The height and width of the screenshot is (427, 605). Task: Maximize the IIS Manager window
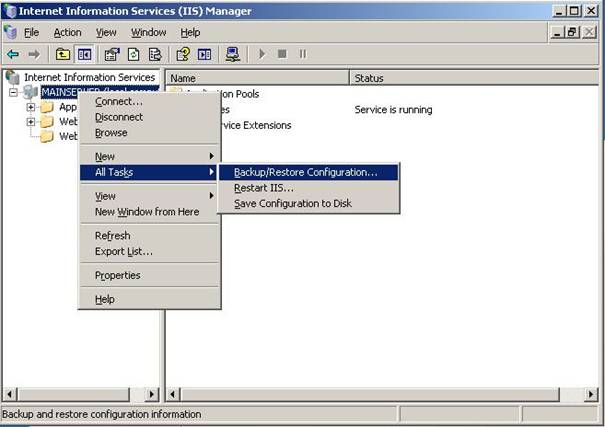pyautogui.click(x=574, y=10)
